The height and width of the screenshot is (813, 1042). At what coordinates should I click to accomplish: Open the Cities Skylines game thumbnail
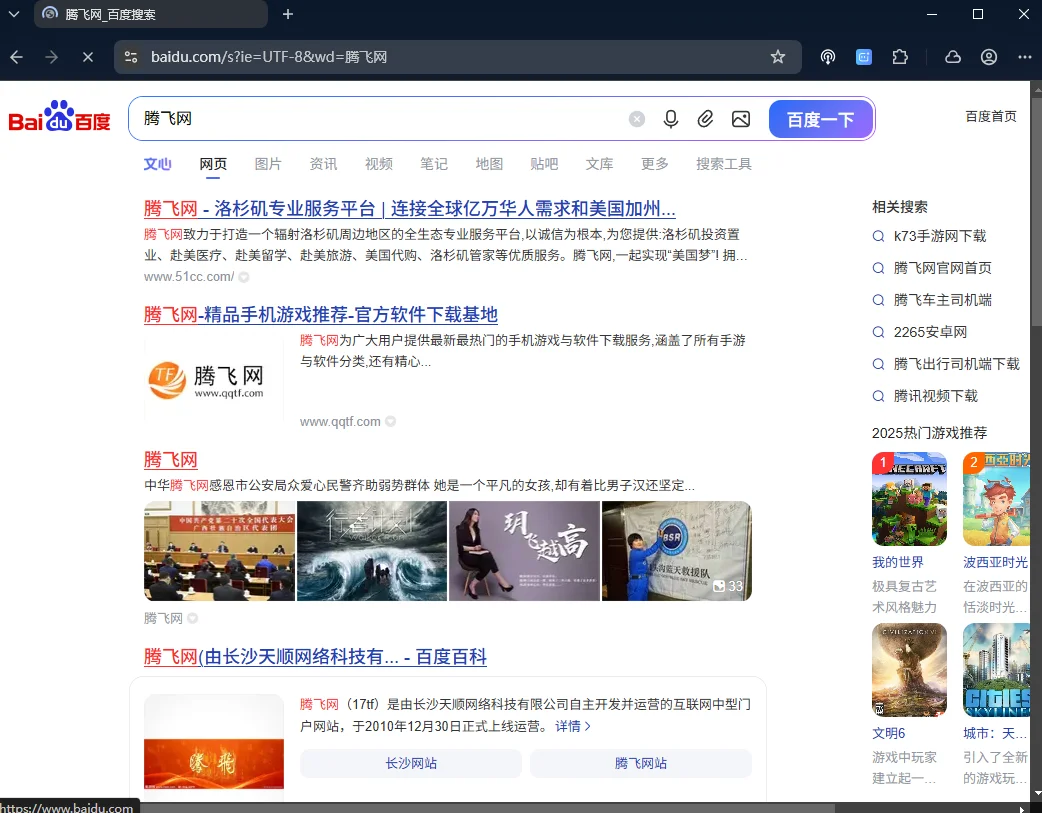click(996, 670)
